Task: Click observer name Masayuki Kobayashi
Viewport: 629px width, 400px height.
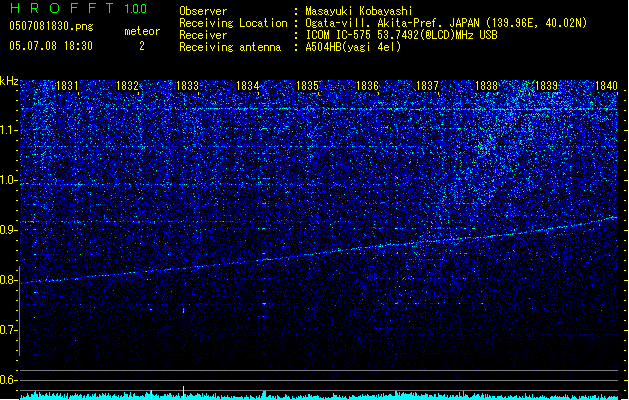Action: pyautogui.click(x=359, y=11)
